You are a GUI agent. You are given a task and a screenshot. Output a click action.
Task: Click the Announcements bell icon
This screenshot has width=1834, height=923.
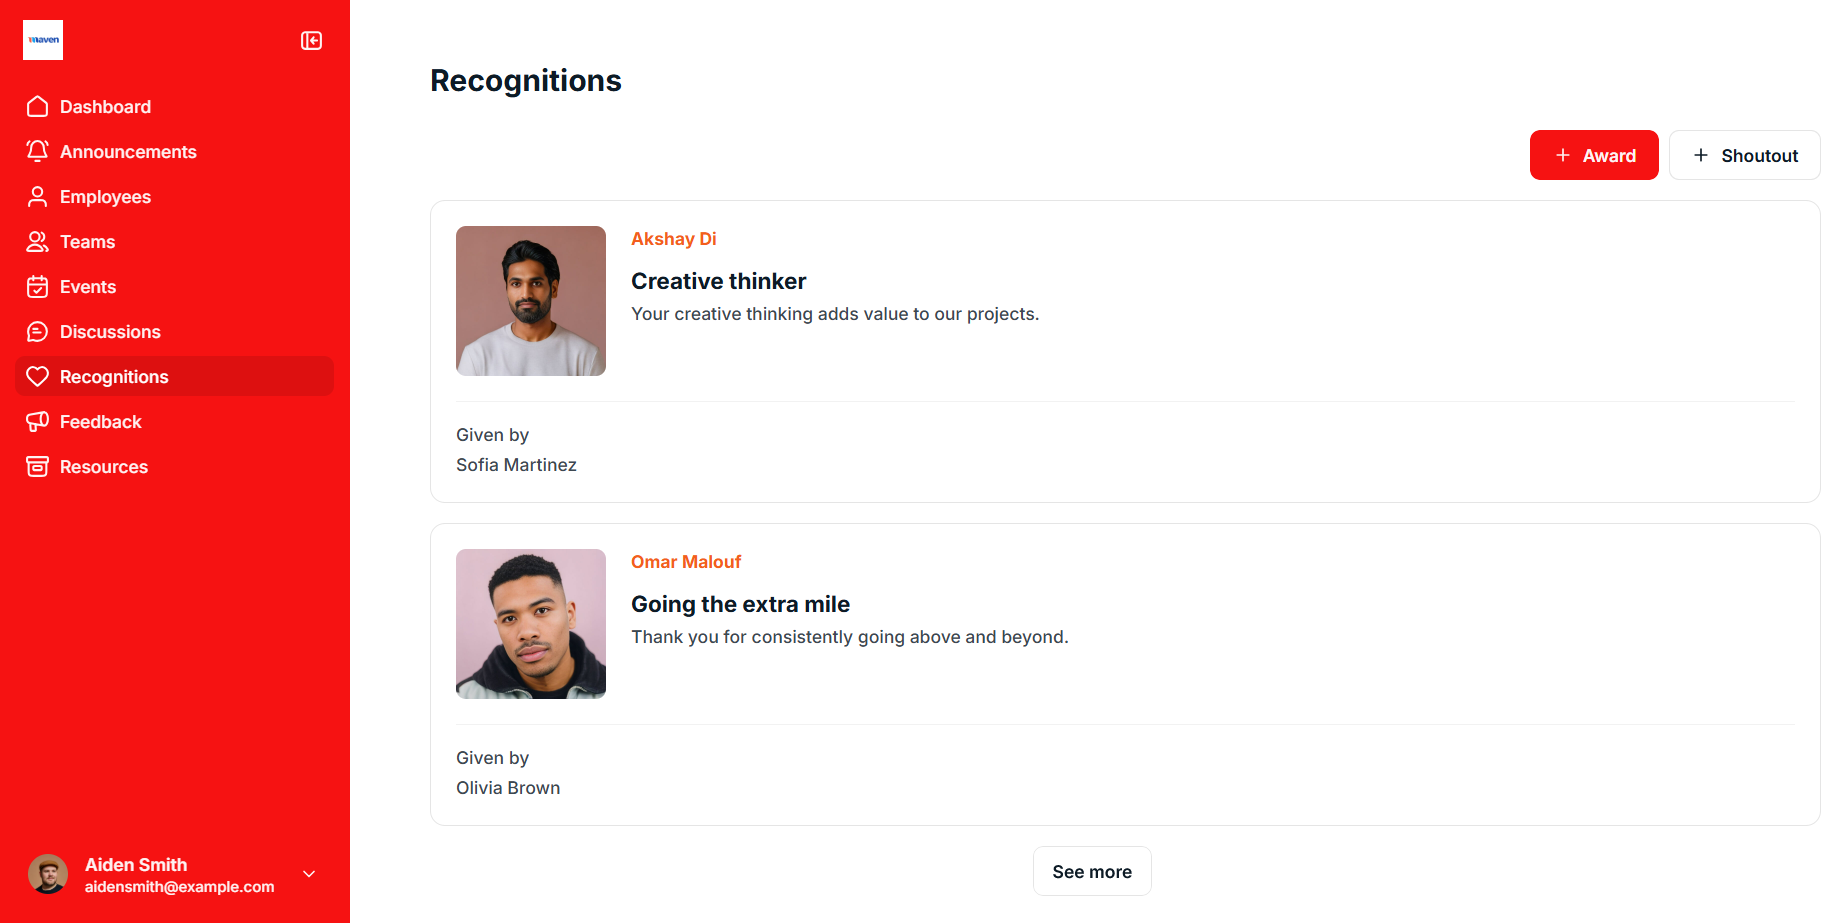[x=38, y=152]
